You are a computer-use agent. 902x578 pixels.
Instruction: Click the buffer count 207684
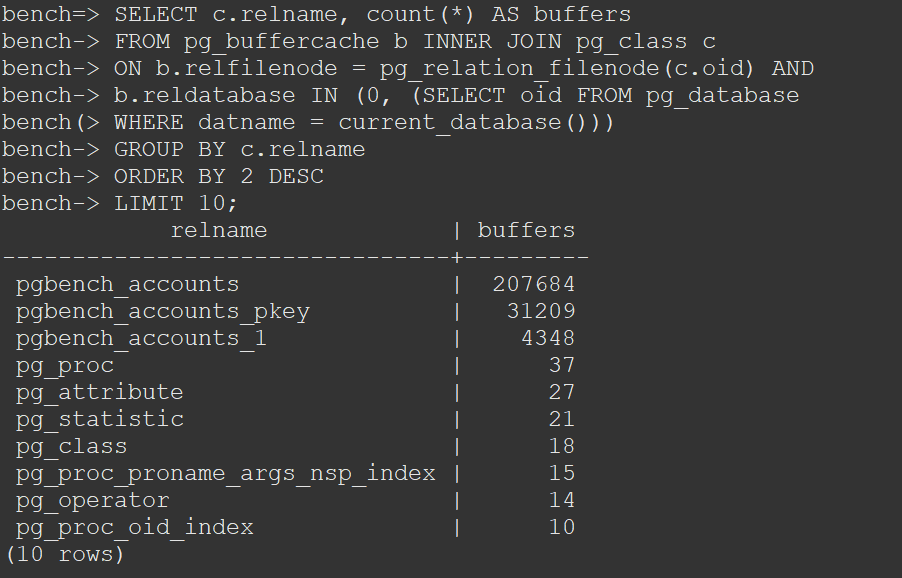[534, 284]
